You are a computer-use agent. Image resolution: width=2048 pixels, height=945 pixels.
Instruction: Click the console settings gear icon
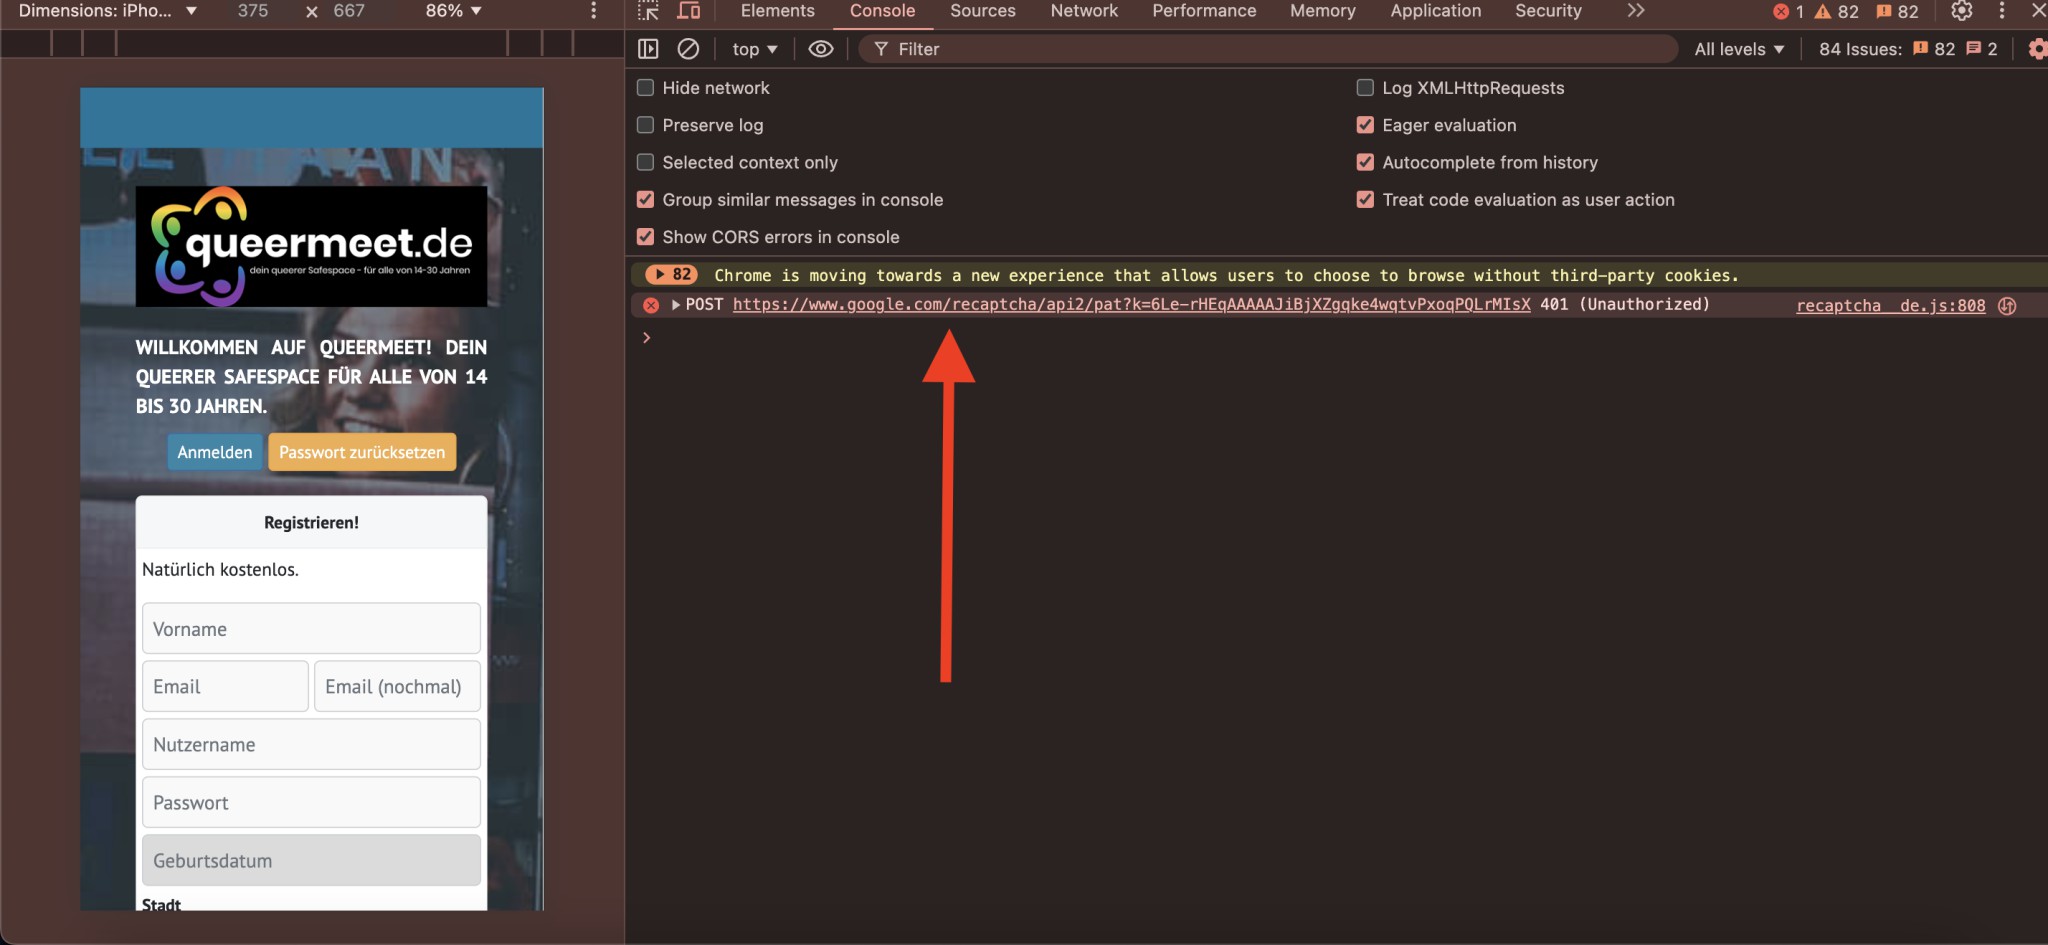pyautogui.click(x=2036, y=49)
